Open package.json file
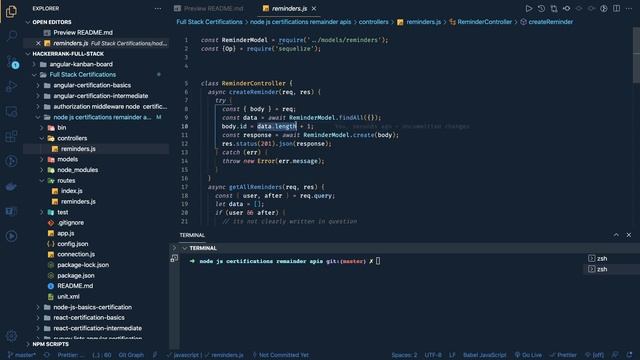The height and width of the screenshot is (360, 640). coord(76,276)
